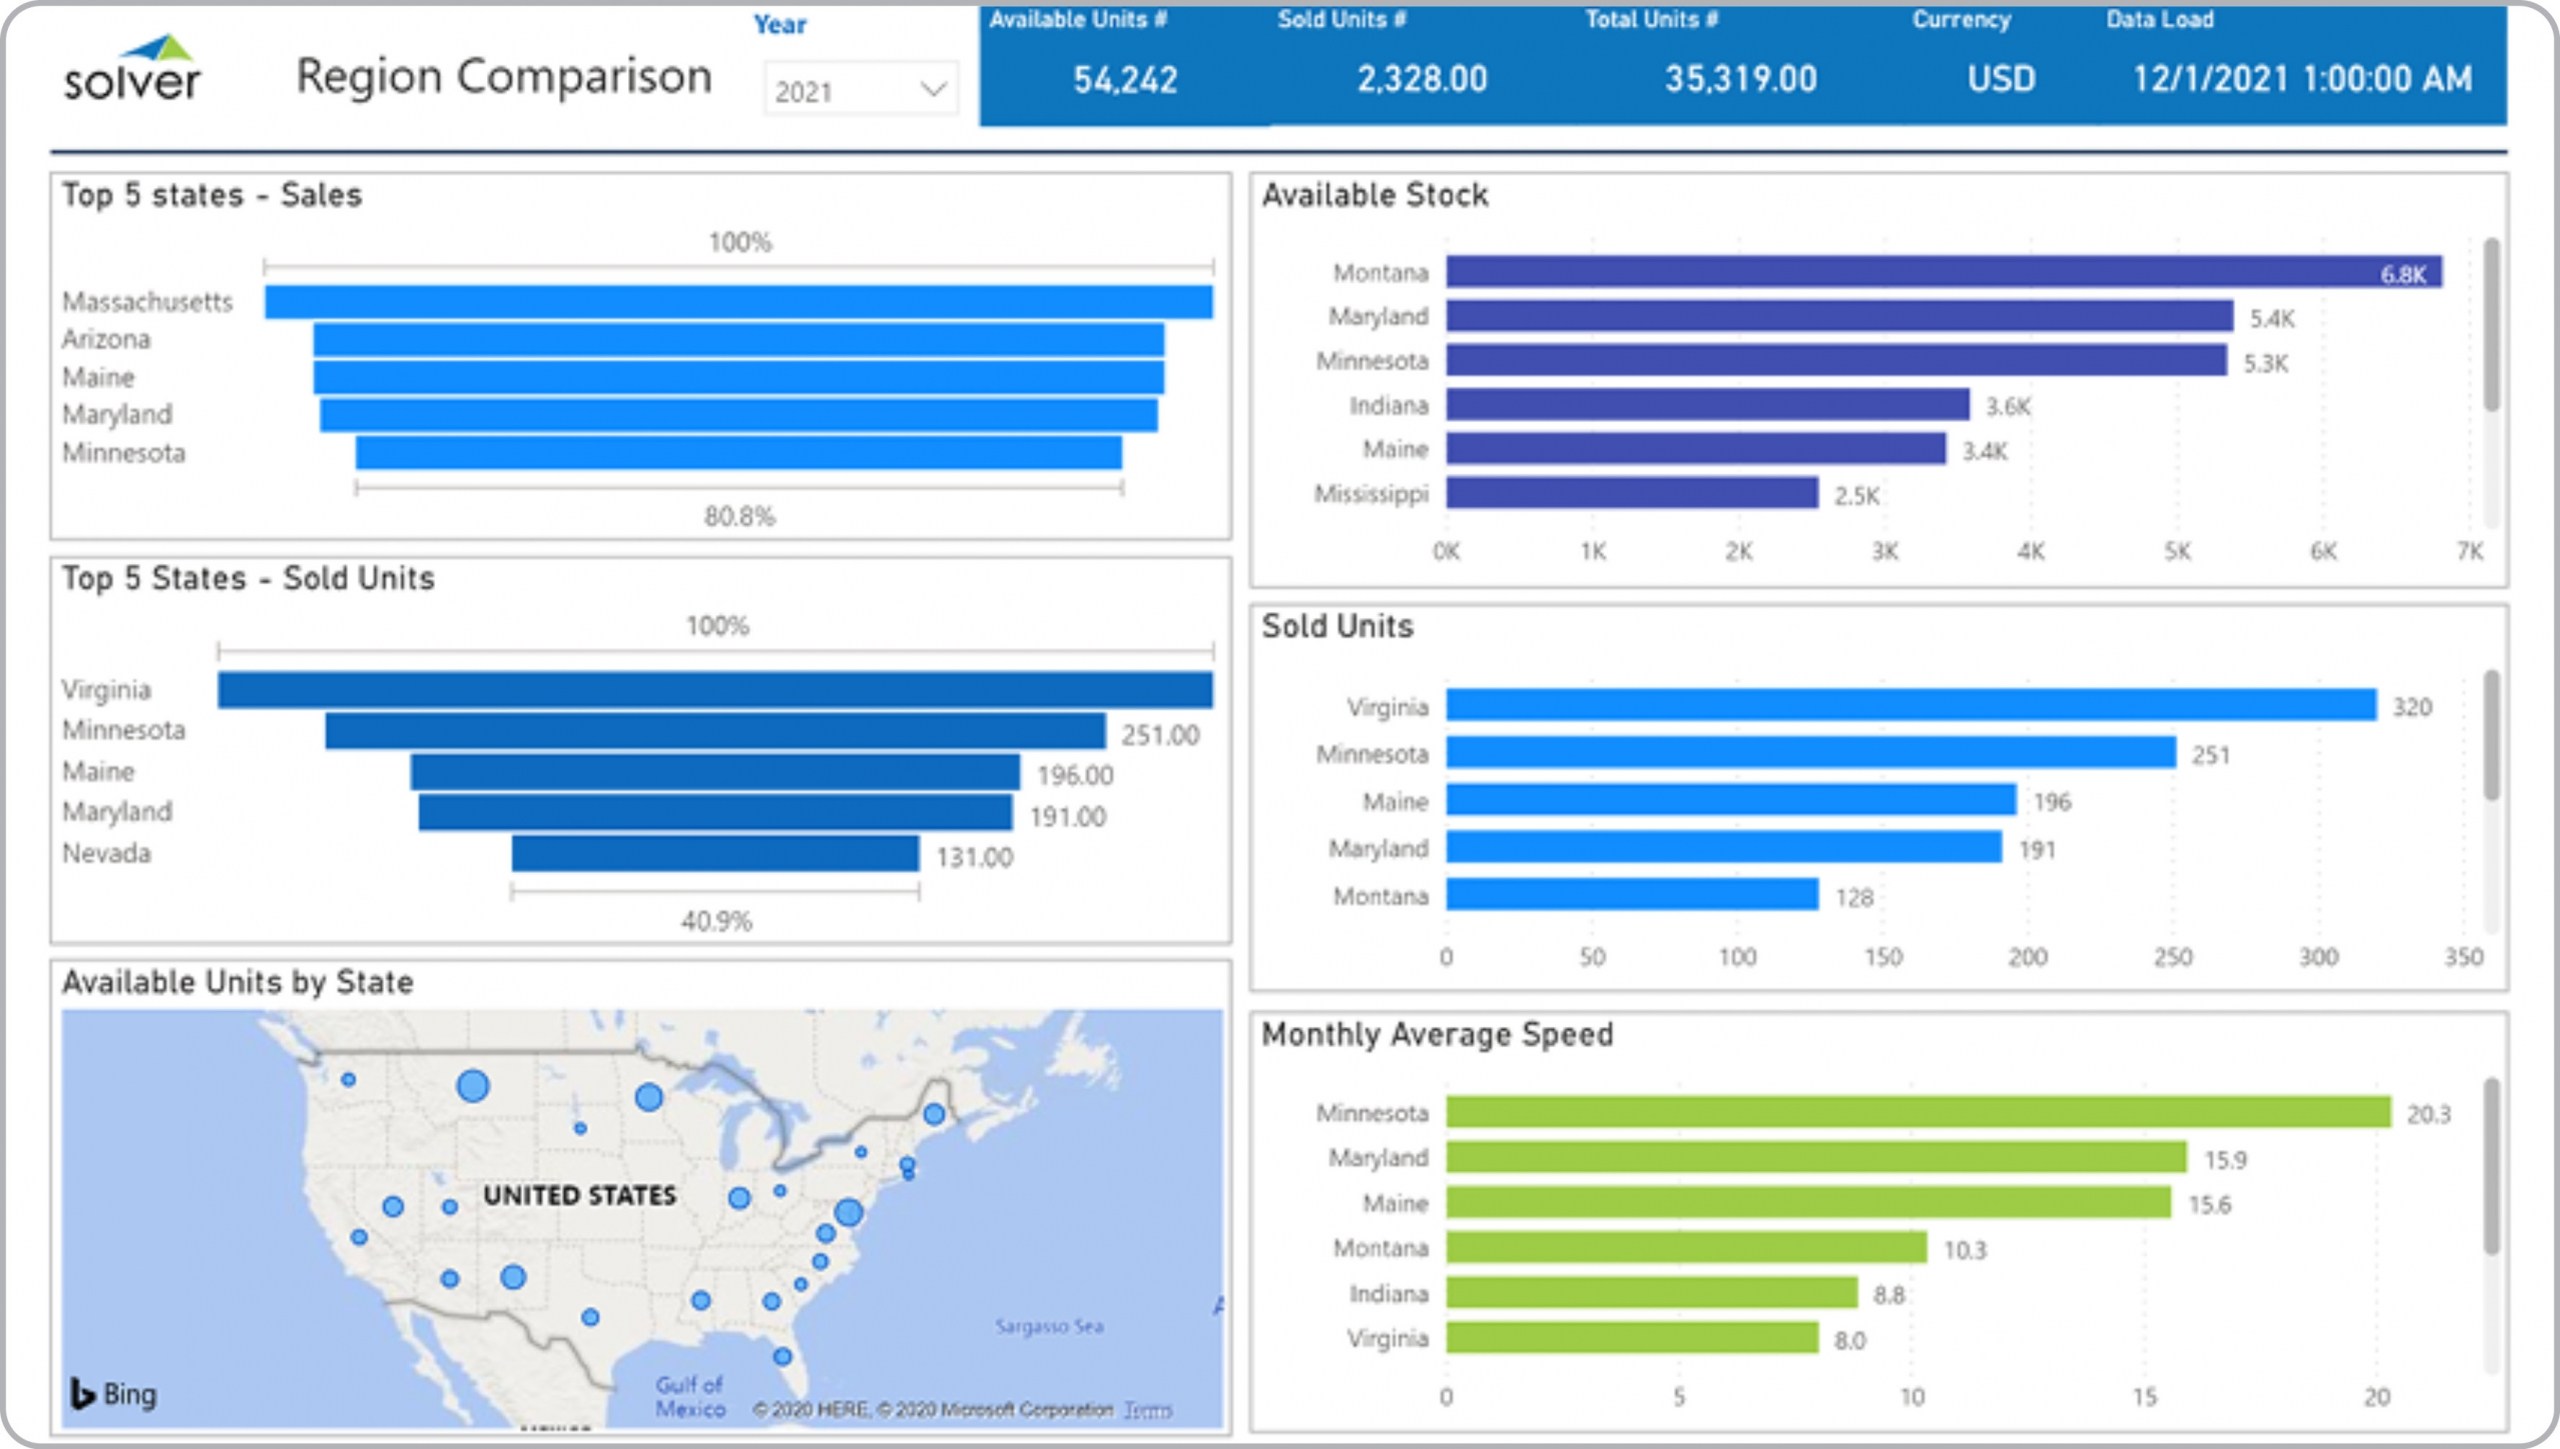The width and height of the screenshot is (2560, 1449).
Task: Select Minnesota bar in Monthly Average Speed
Action: point(1917,1112)
